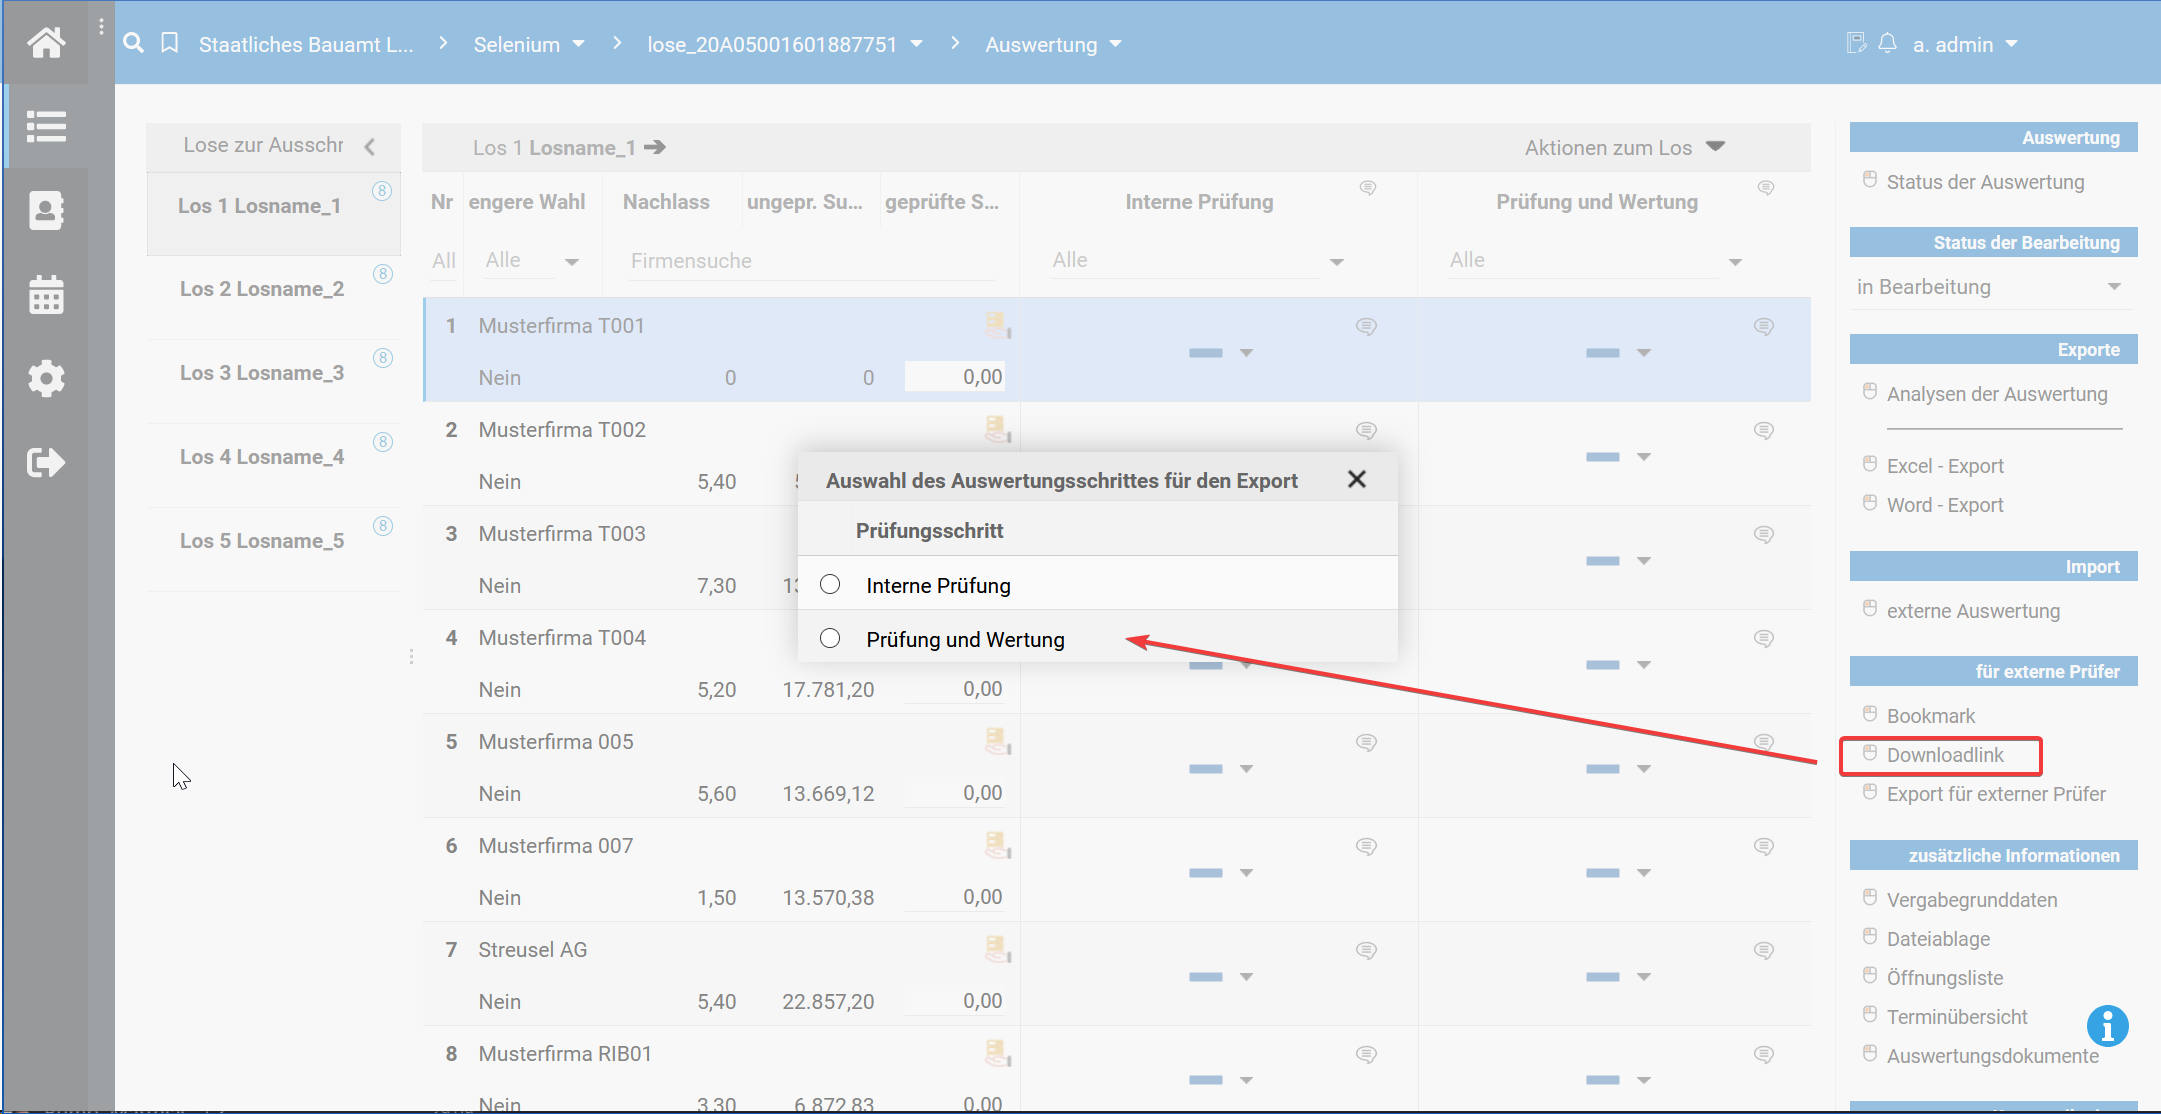Collapse the Lose zur Ausschr panel
This screenshot has height=1114, width=2161.
pos(370,146)
